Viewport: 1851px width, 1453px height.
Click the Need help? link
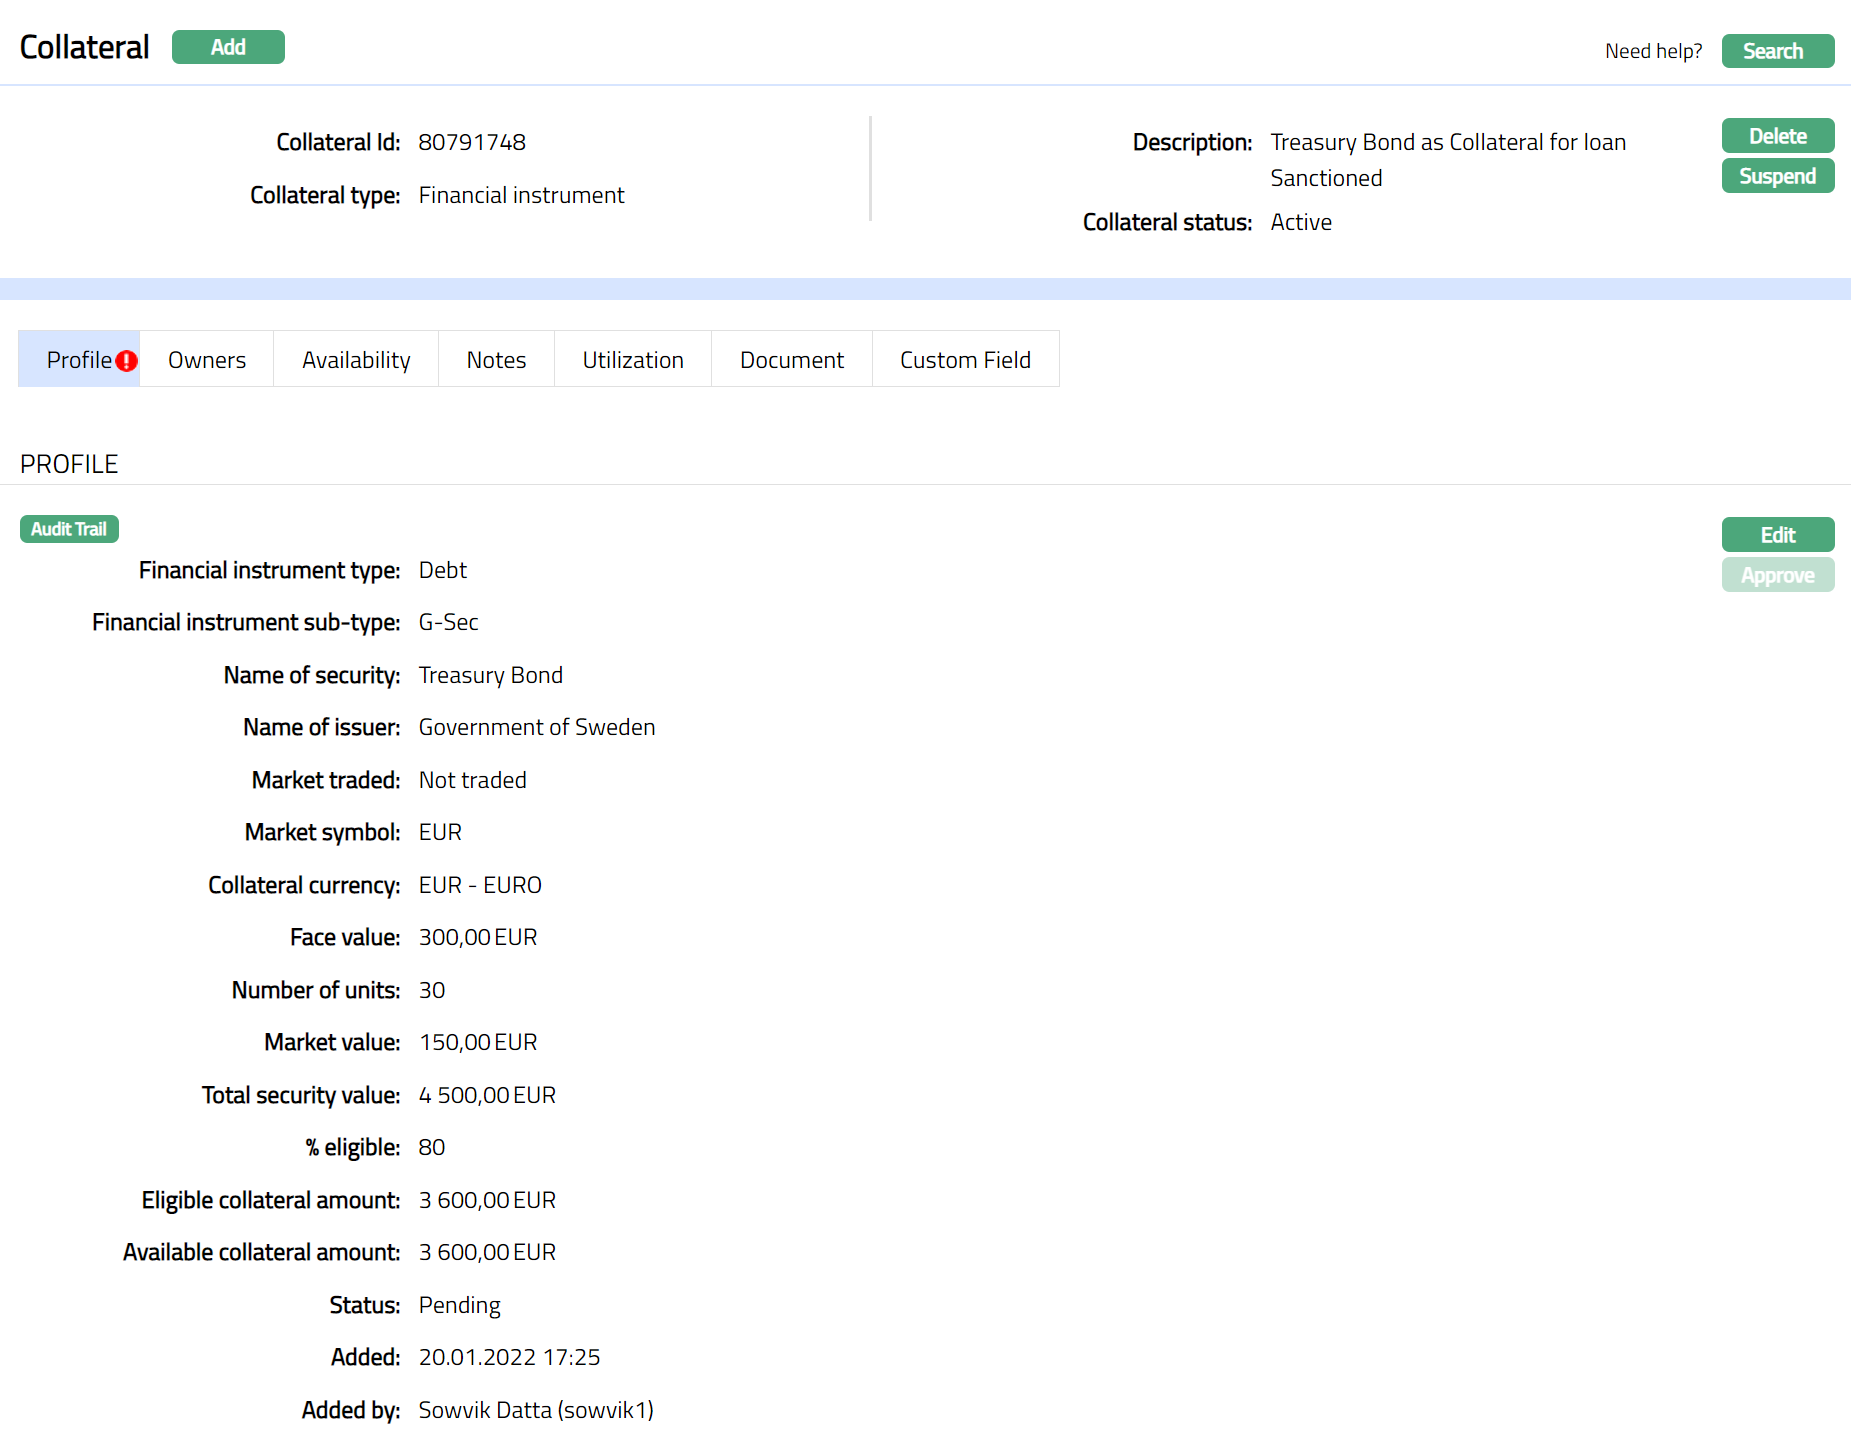1652,51
